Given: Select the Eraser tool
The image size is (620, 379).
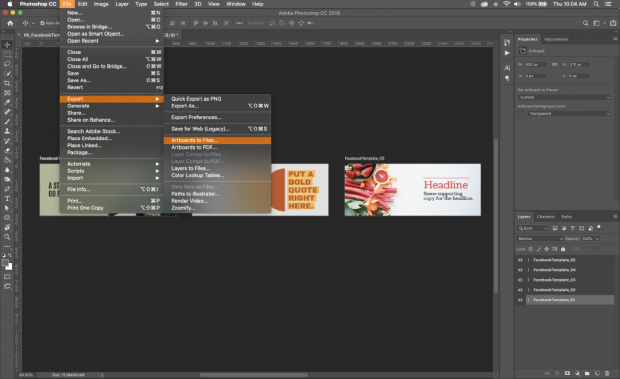Looking at the screenshot, I should click(7, 150).
